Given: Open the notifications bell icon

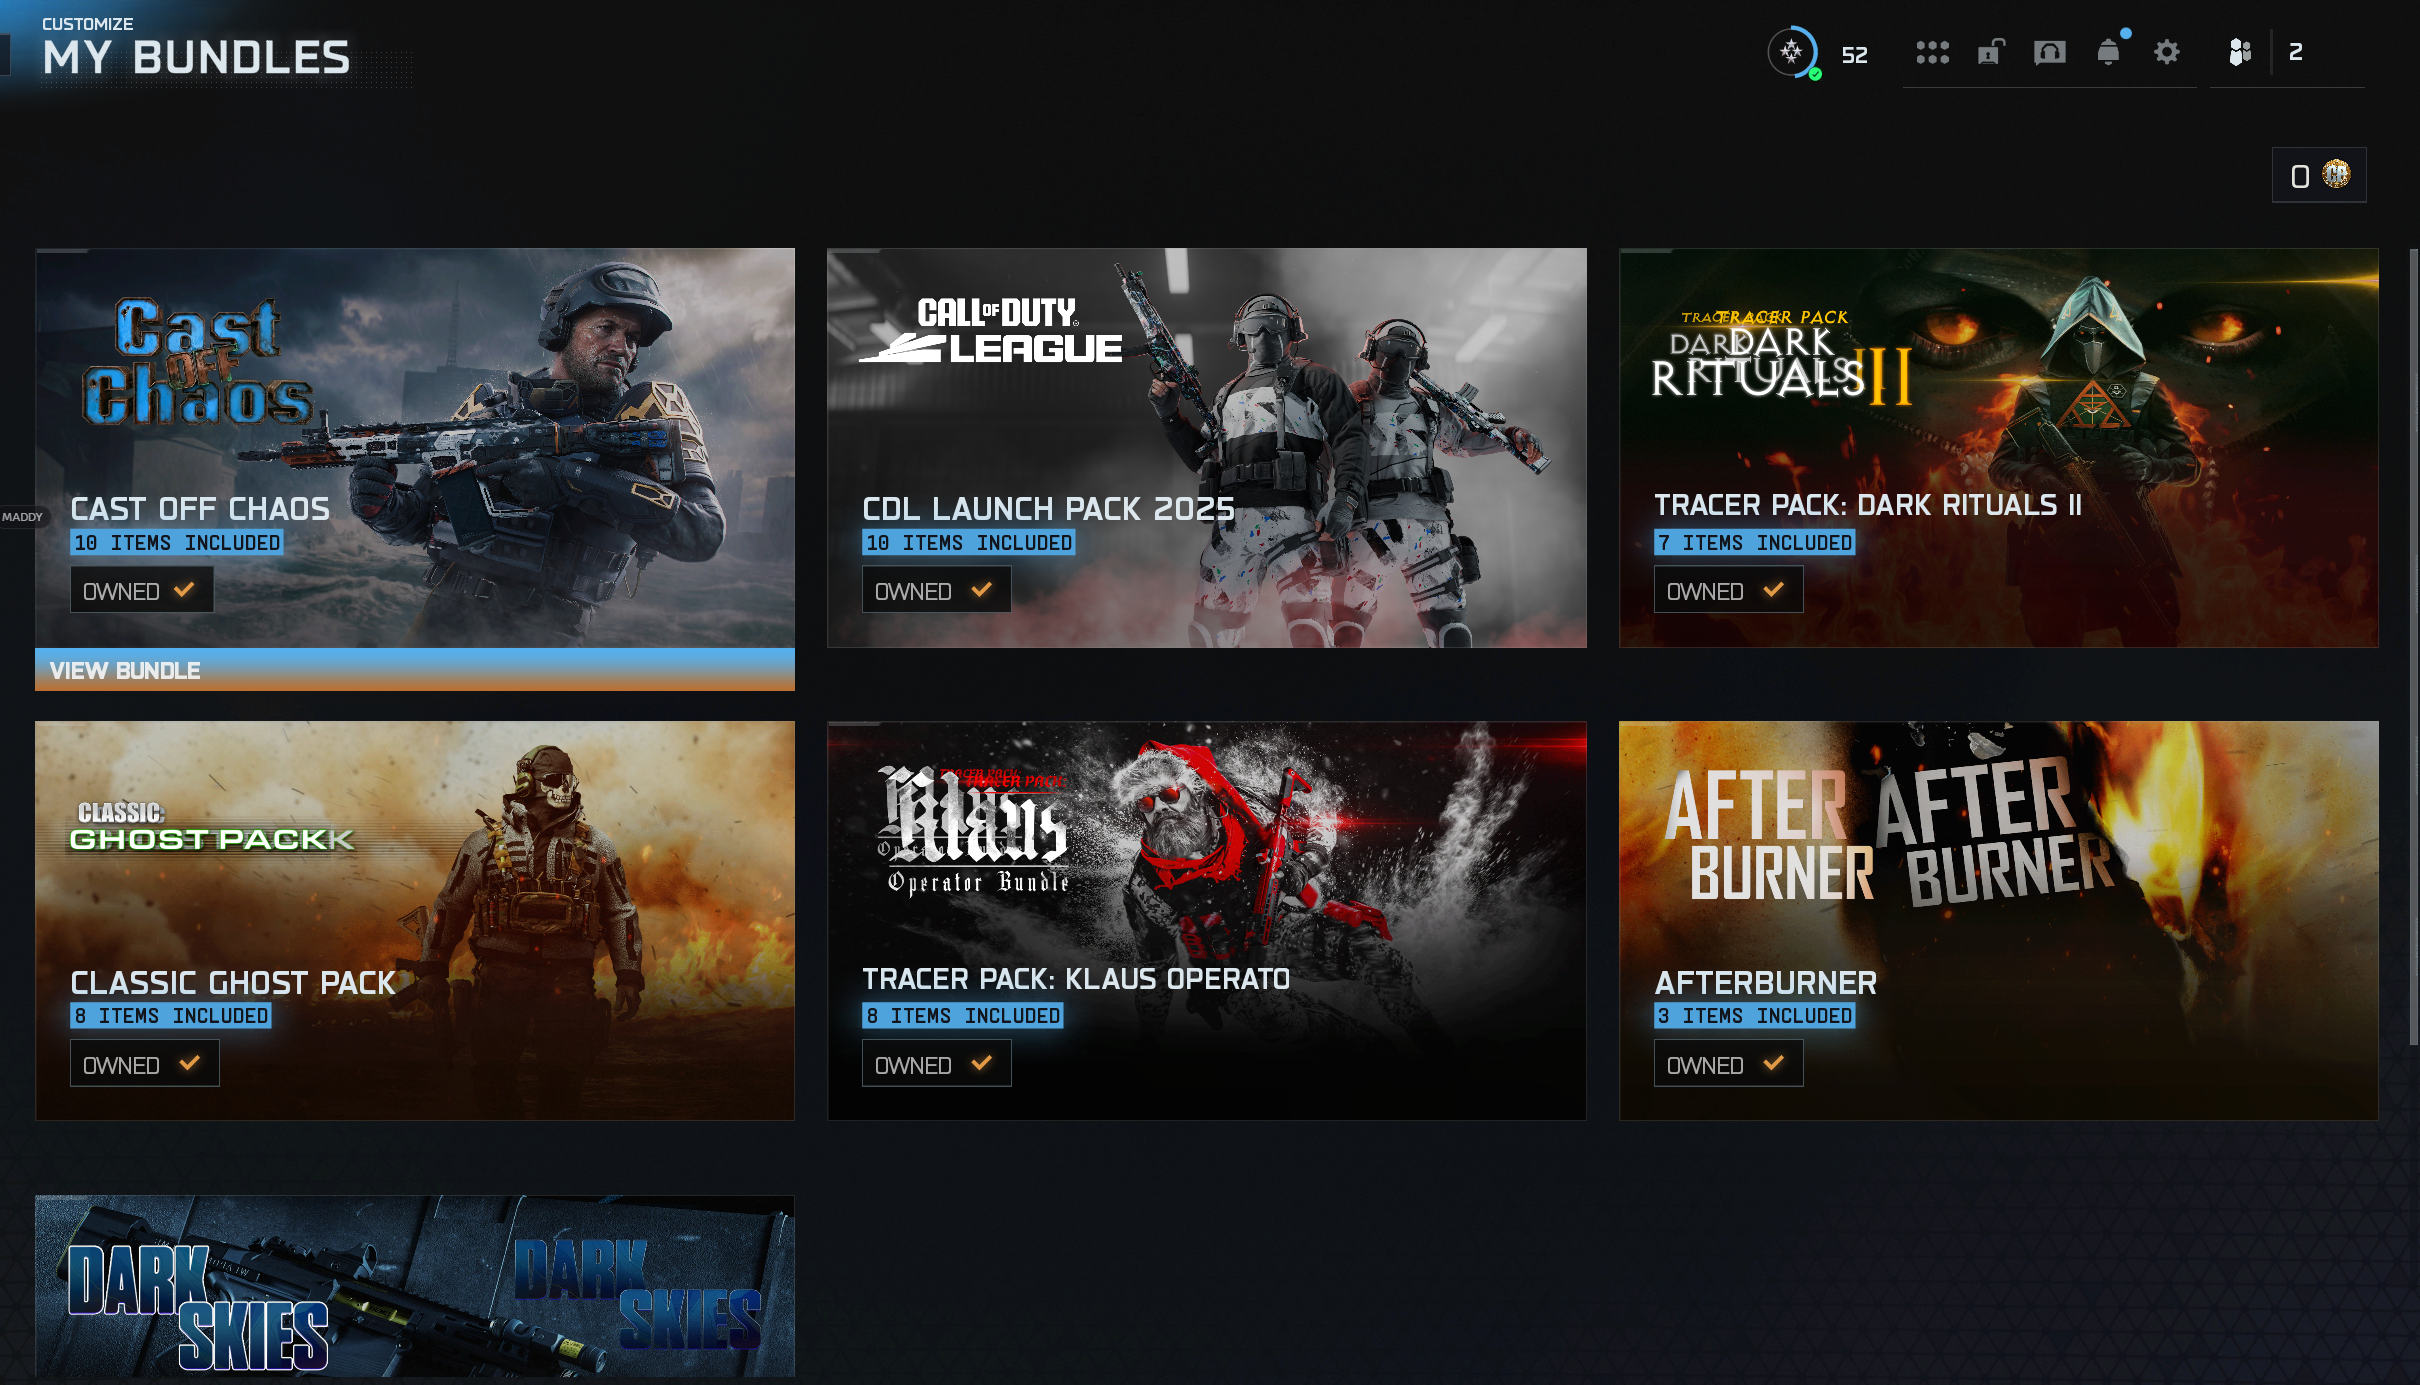Looking at the screenshot, I should pyautogui.click(x=2109, y=51).
